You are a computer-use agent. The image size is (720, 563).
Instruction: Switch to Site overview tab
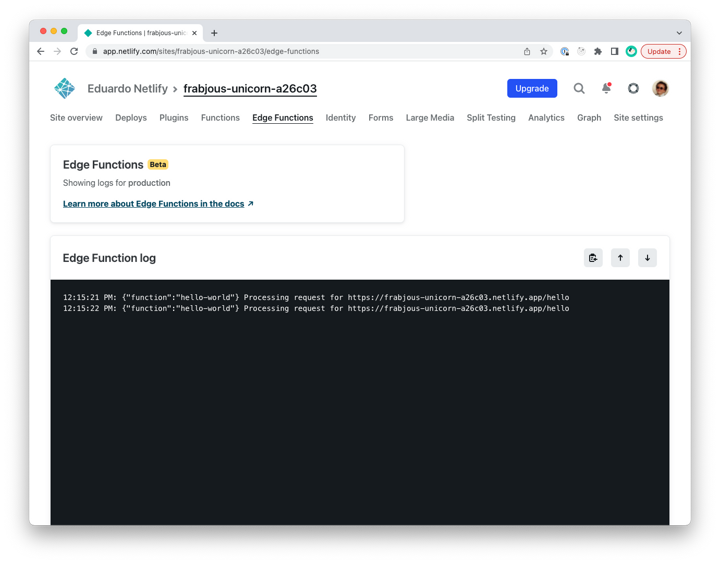[76, 118]
